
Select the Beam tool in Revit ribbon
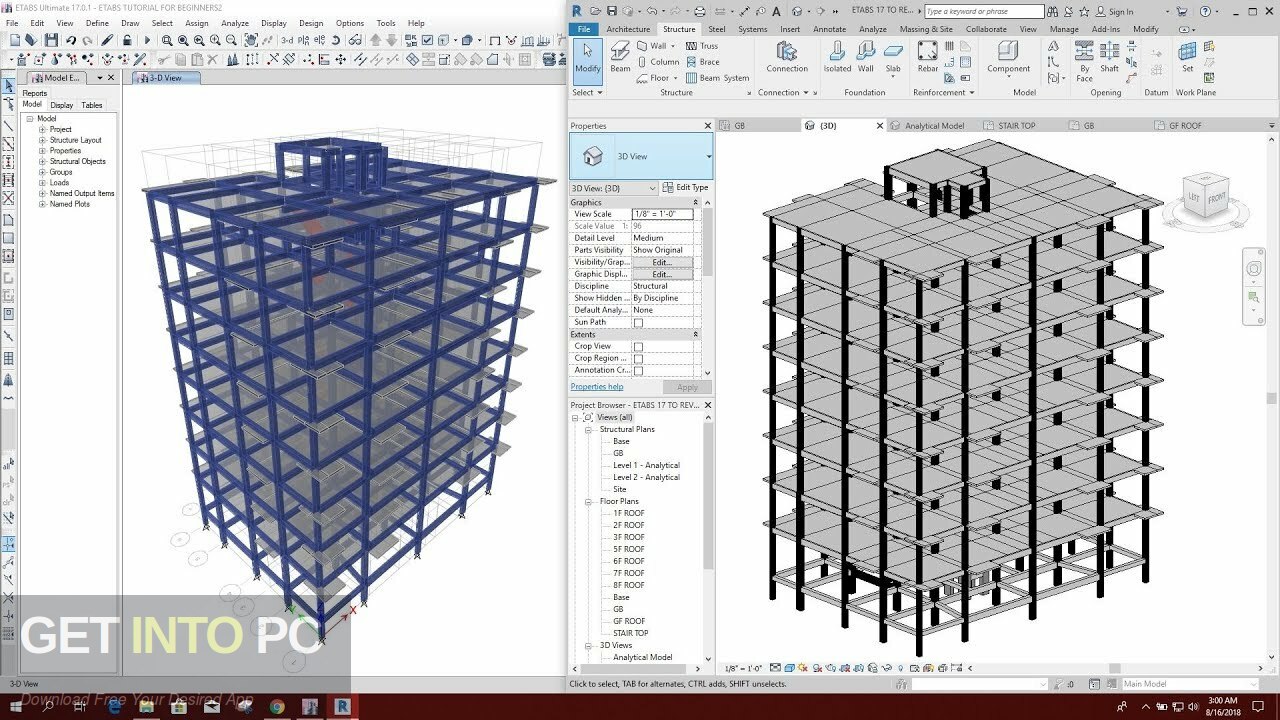point(620,56)
